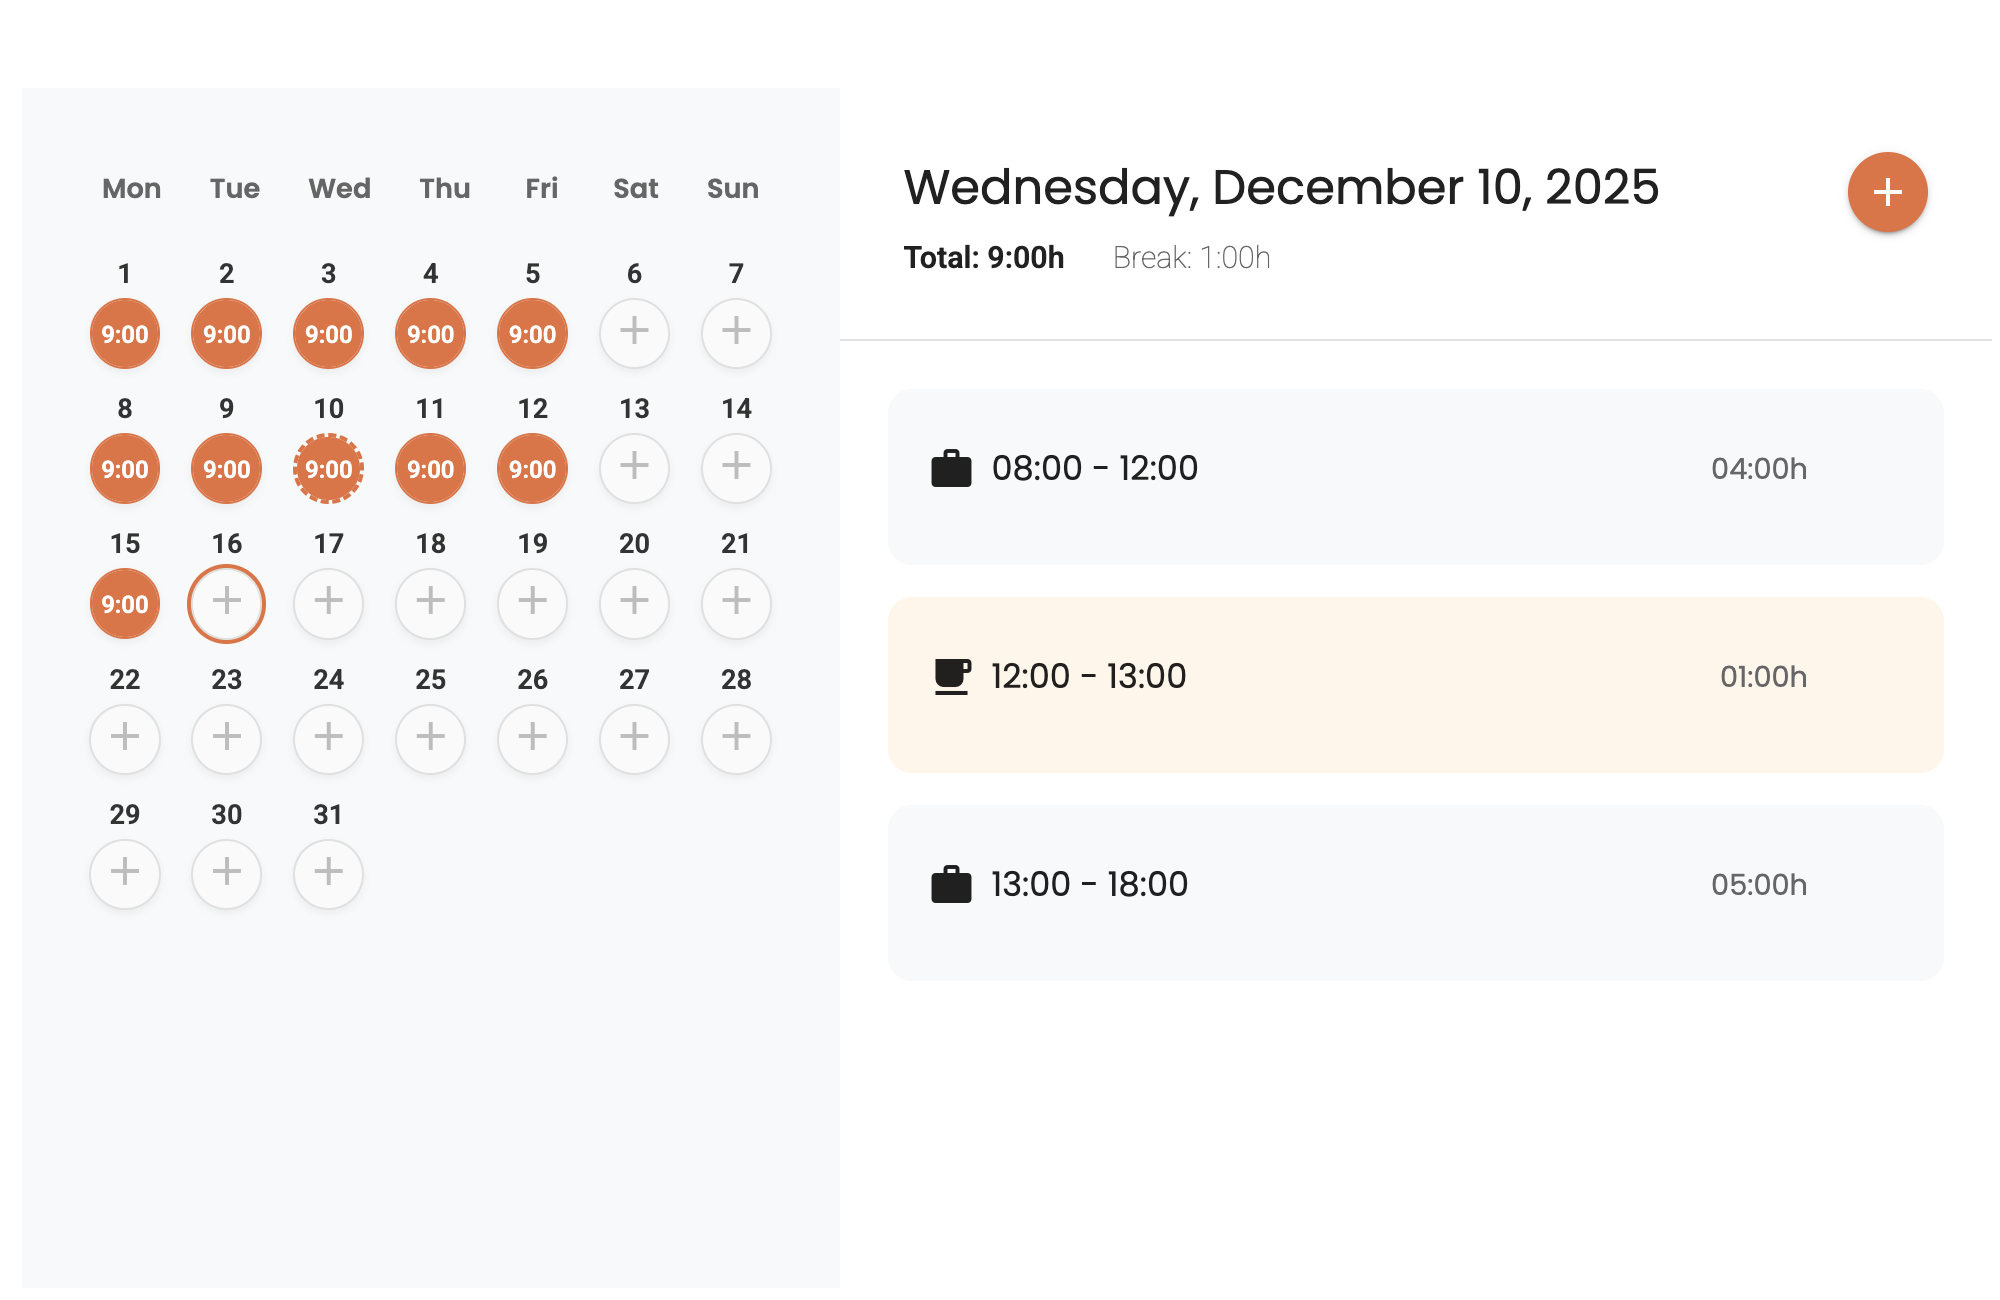Select the 9:00 entry on day 1

pyautogui.click(x=125, y=333)
